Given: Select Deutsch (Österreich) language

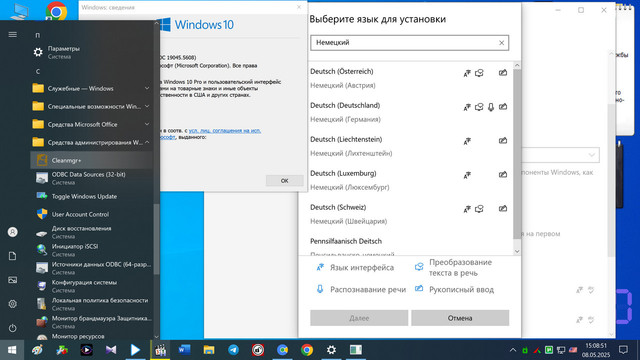Looking at the screenshot, I should [409, 78].
